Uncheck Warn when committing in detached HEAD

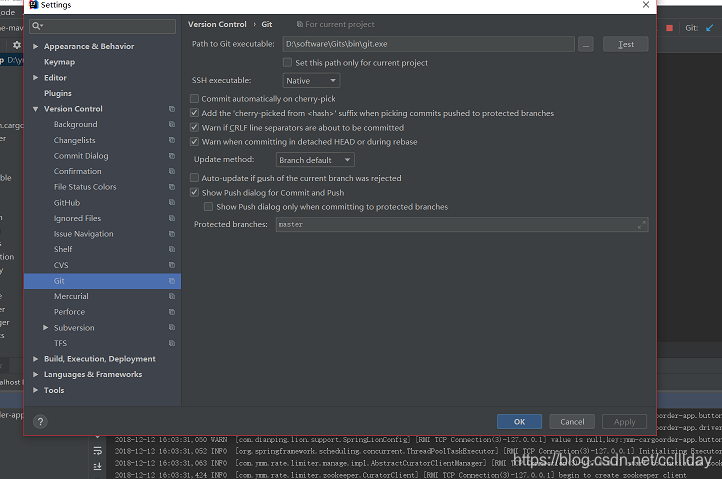pos(194,142)
